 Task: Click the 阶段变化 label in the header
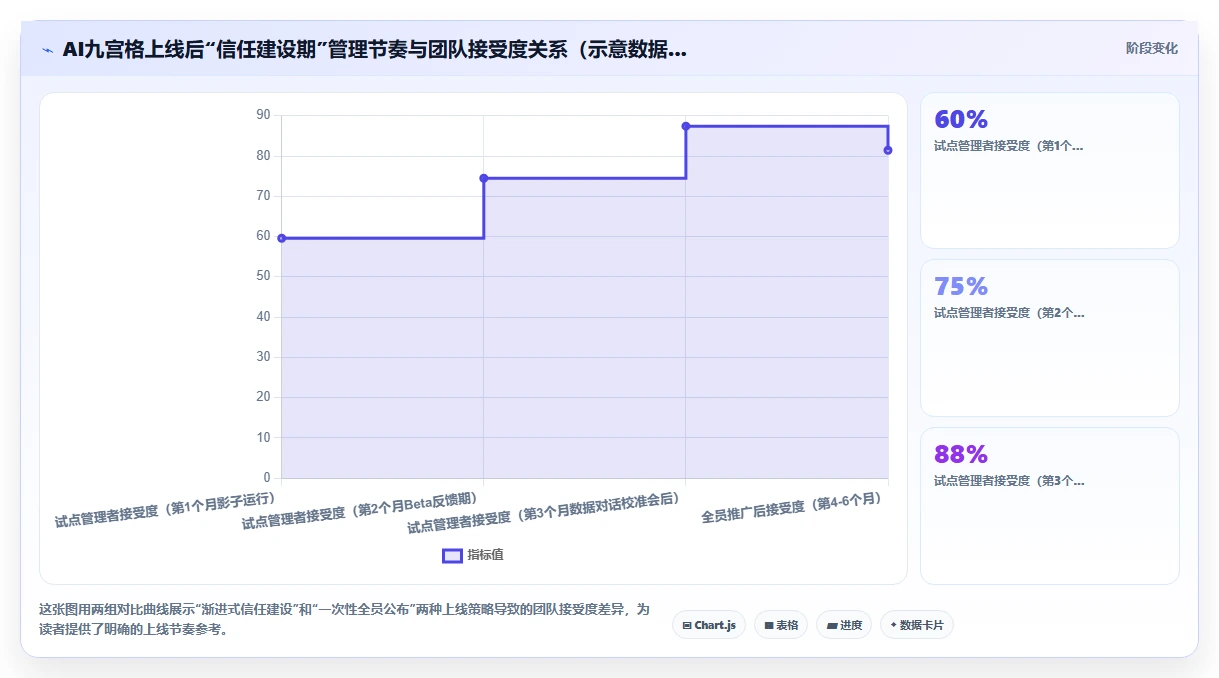(x=1151, y=48)
